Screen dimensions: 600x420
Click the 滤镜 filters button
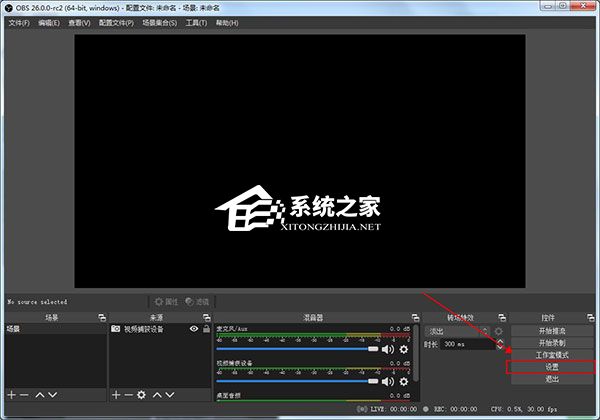197,302
